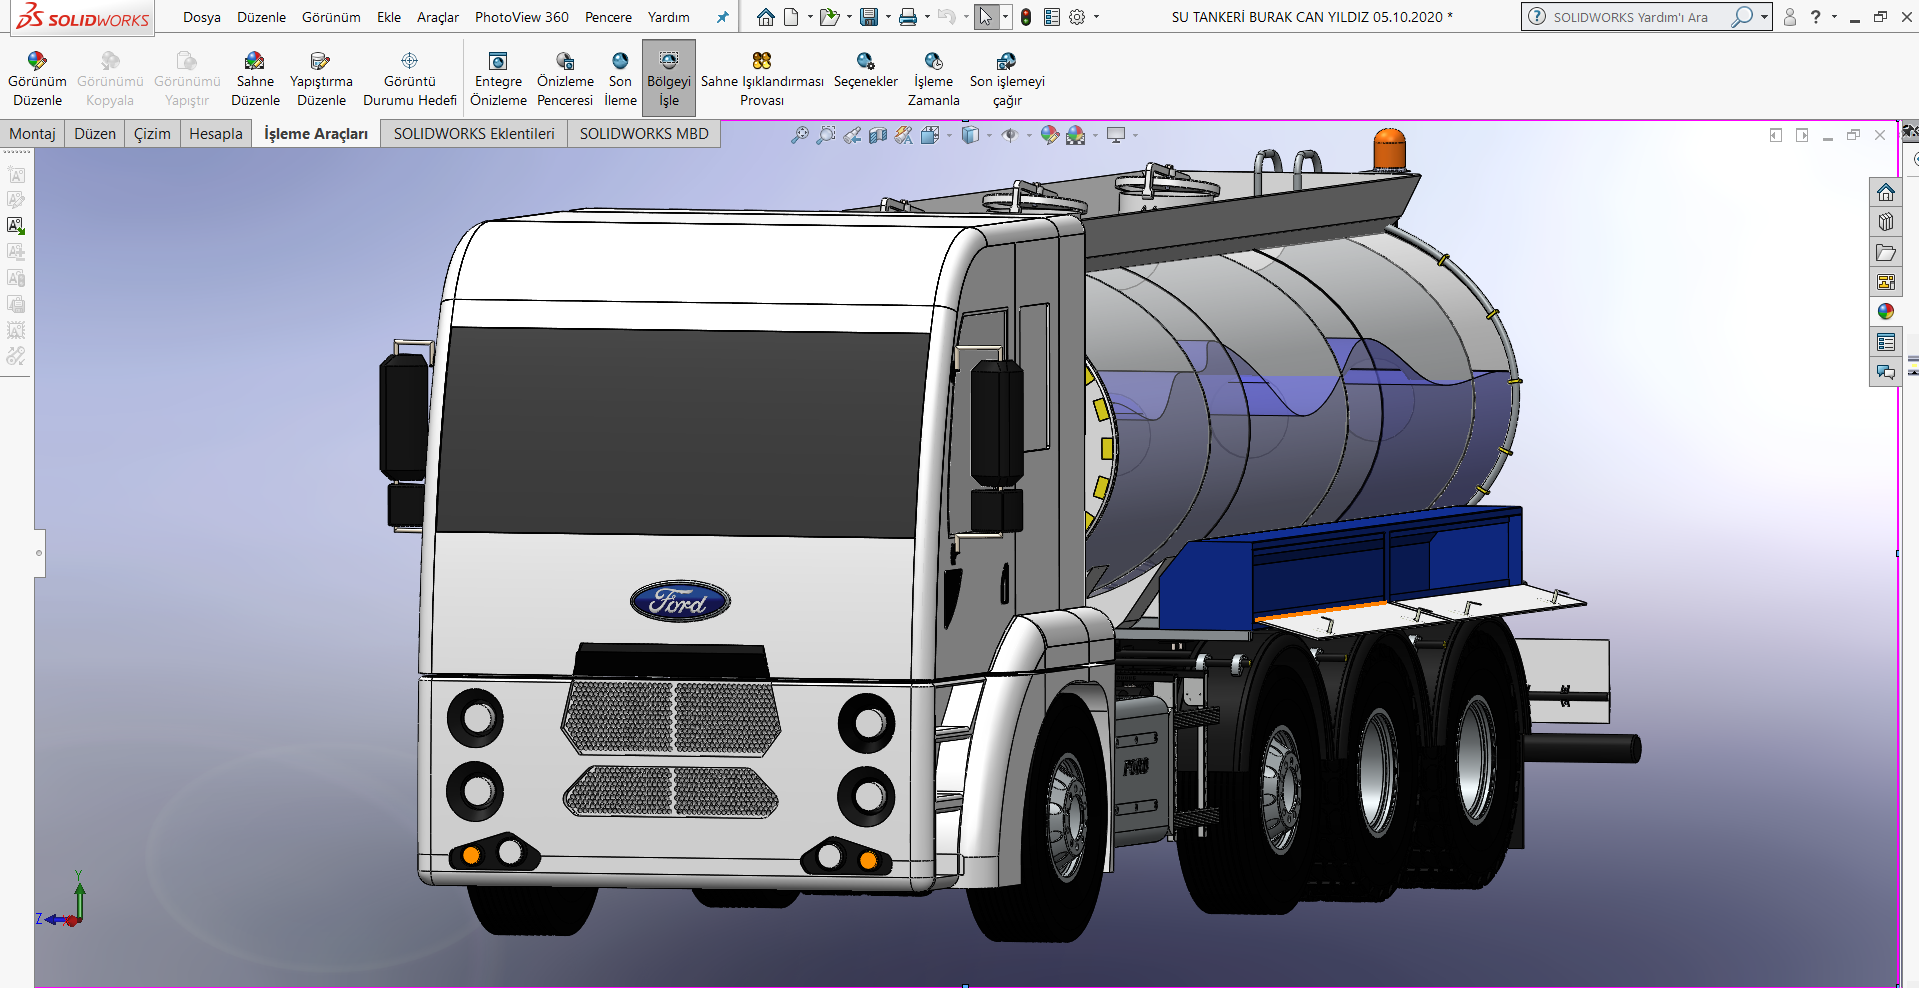The width and height of the screenshot is (1919, 988).
Task: Open Sahne Işıklandırması Provası tool
Action: 762,79
